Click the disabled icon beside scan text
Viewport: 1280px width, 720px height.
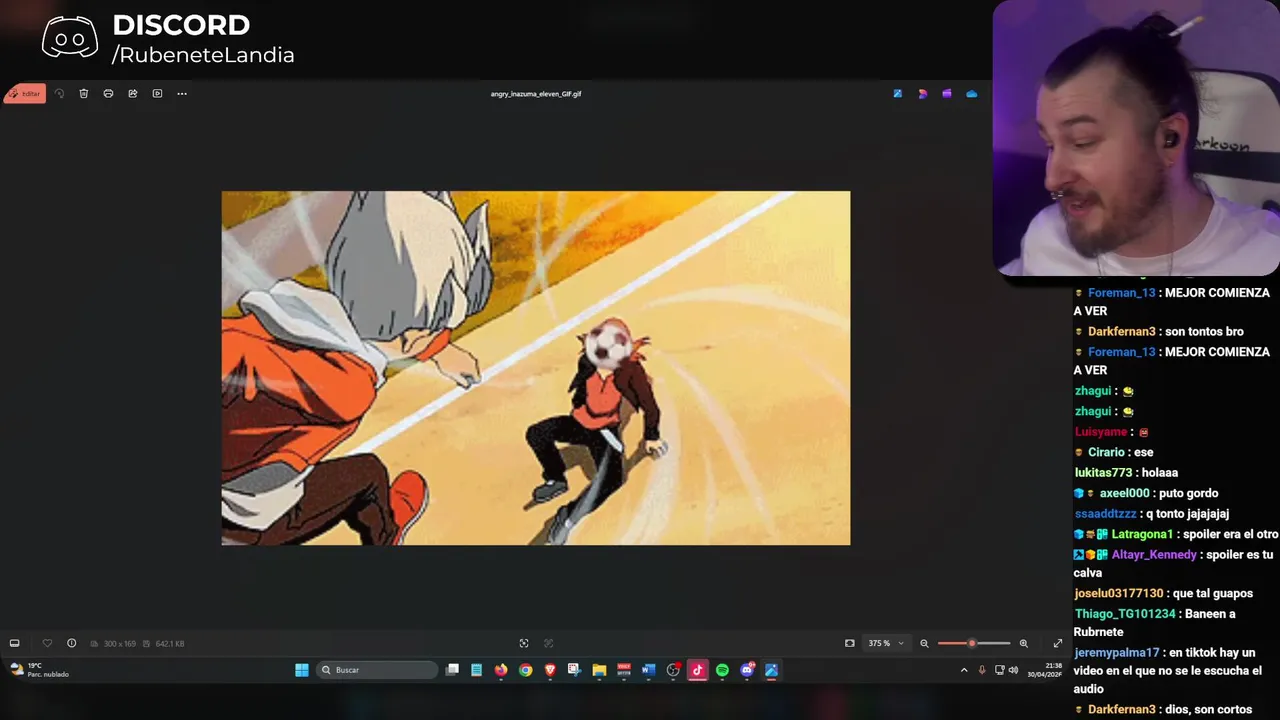coord(548,643)
